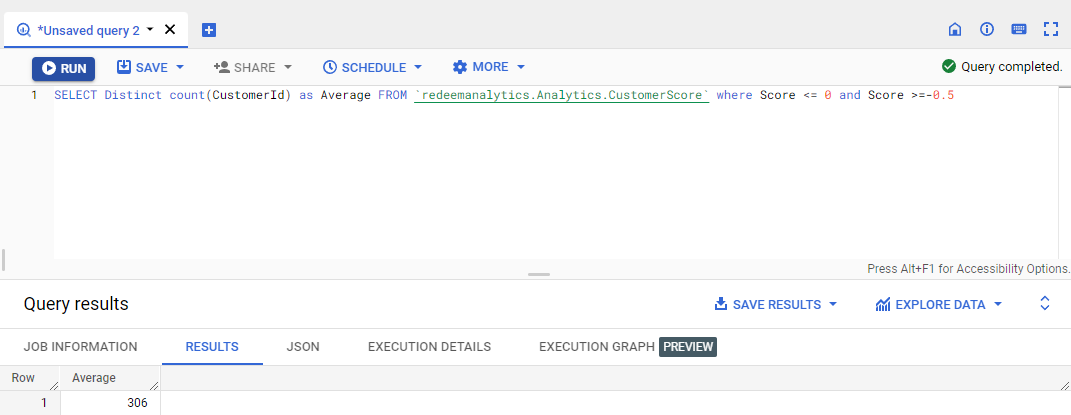Run the query
Screen dimensions: 1071x415
tap(64, 68)
